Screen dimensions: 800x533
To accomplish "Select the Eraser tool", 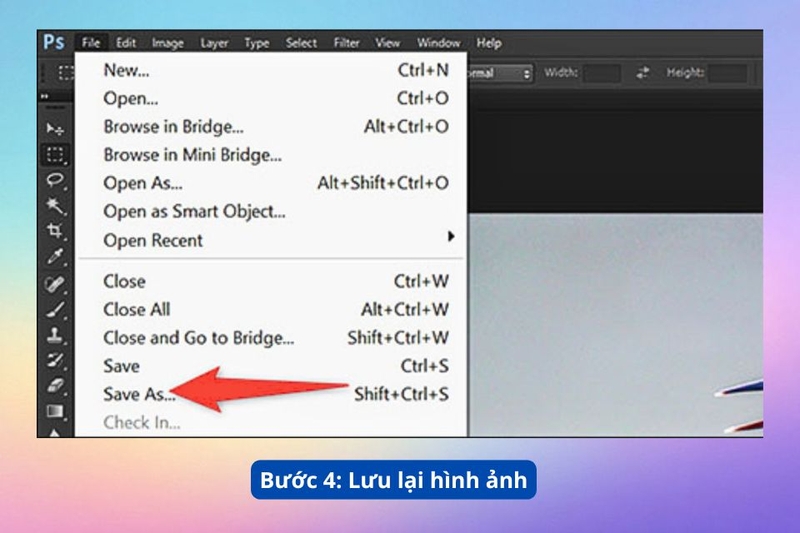I will (55, 386).
